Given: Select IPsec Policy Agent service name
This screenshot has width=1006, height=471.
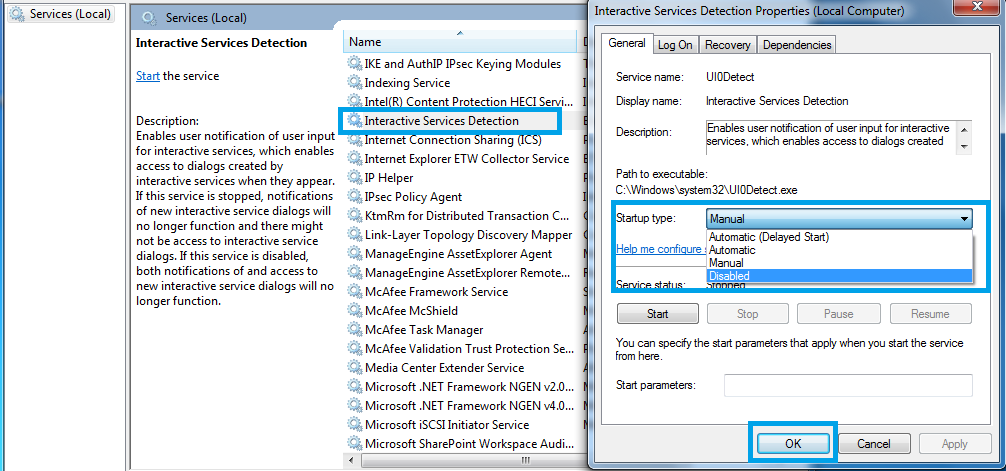Looking at the screenshot, I should point(413,196).
